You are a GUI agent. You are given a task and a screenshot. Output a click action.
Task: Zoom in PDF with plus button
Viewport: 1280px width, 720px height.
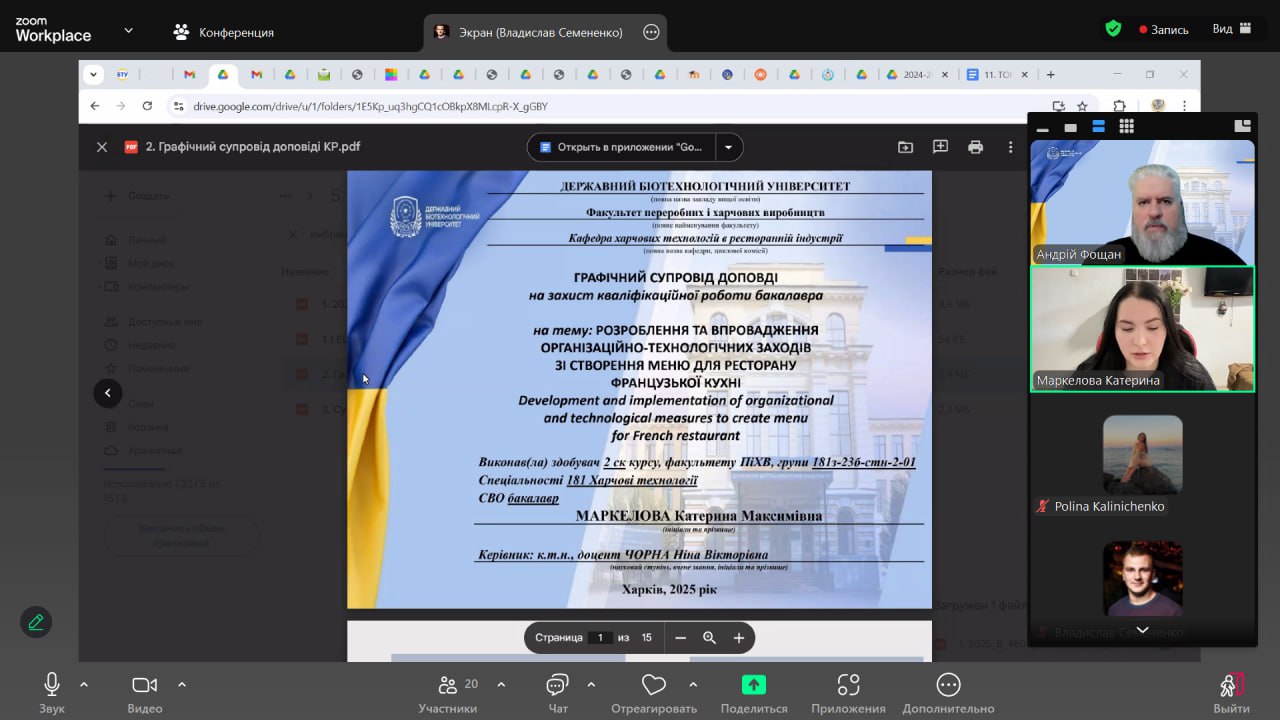[x=739, y=637]
